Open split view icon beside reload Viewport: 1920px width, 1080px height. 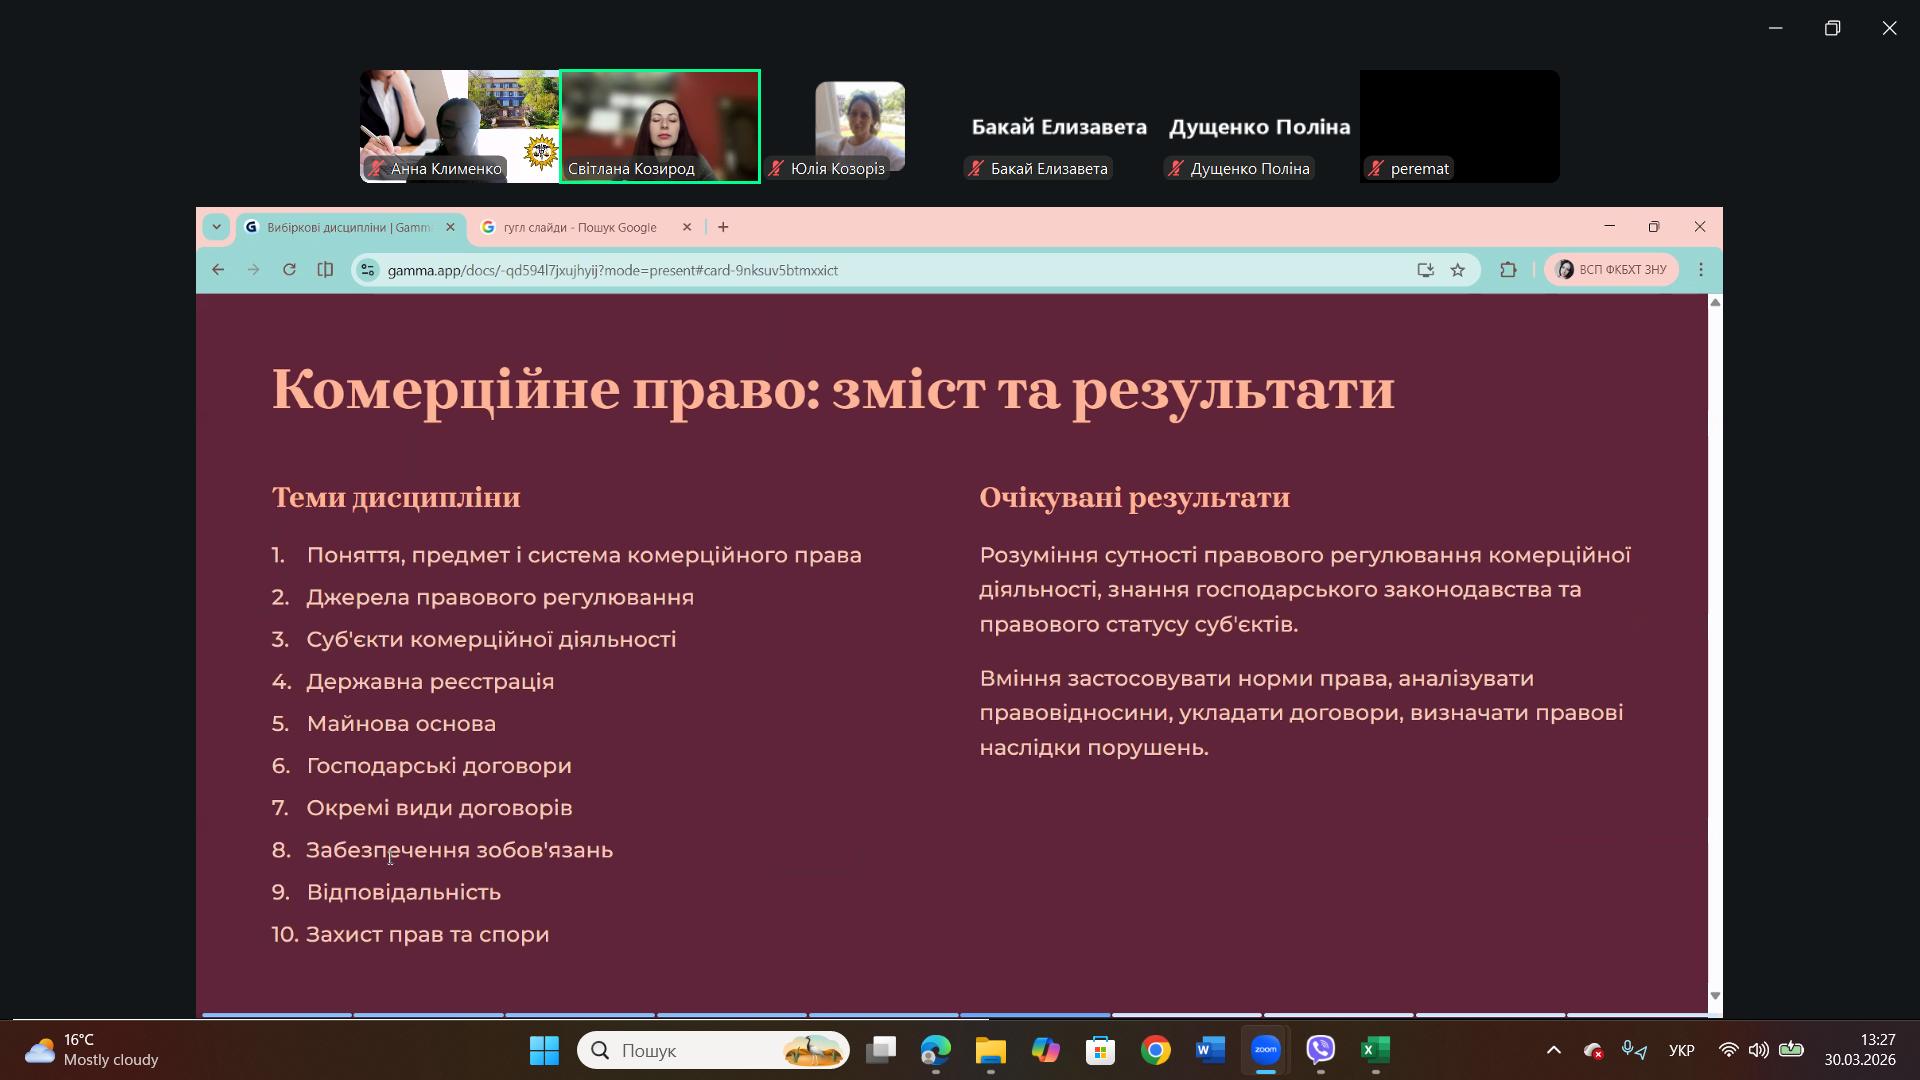[x=325, y=270]
